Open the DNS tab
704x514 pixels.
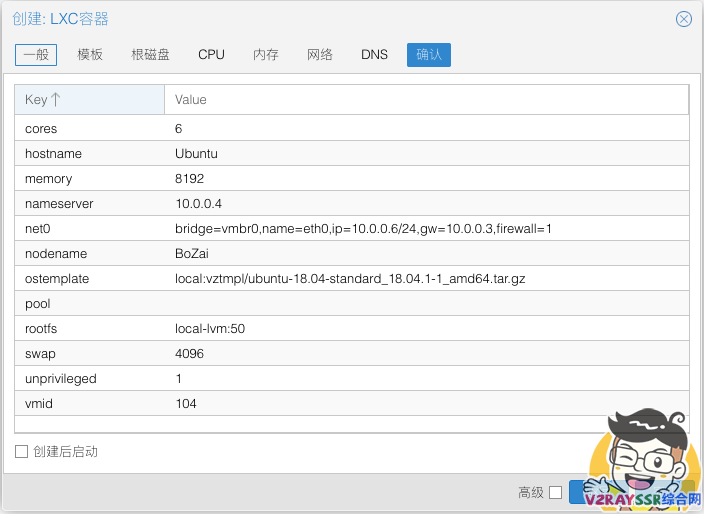[x=374, y=54]
